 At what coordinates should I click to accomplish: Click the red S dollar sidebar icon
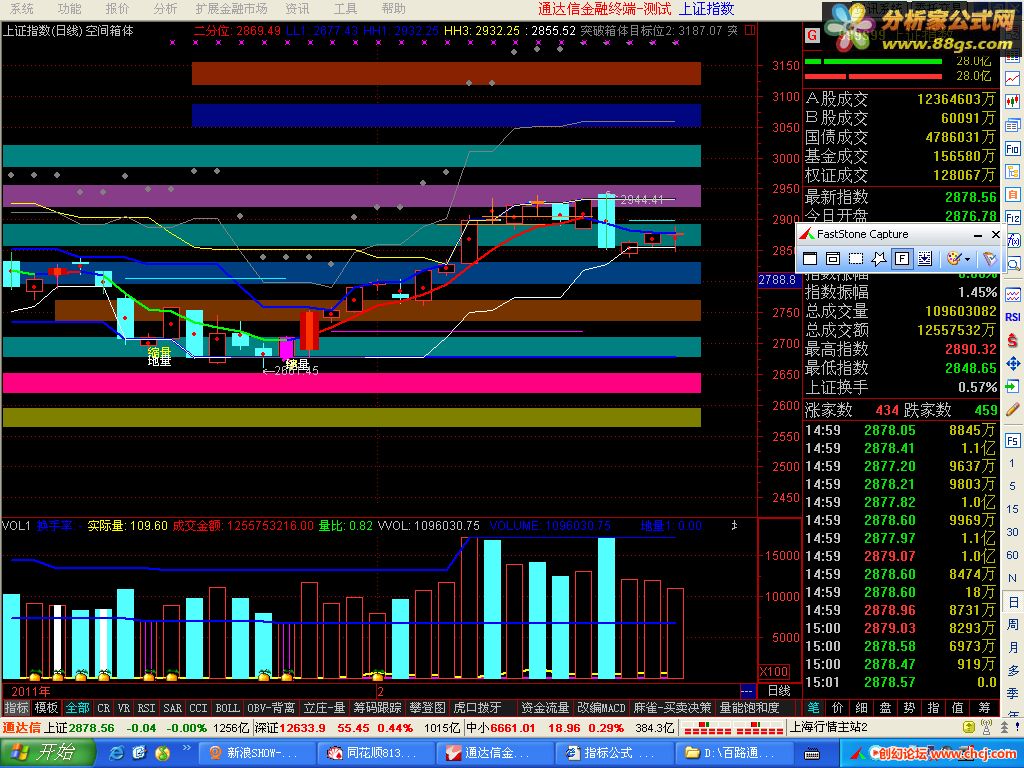point(1013,340)
